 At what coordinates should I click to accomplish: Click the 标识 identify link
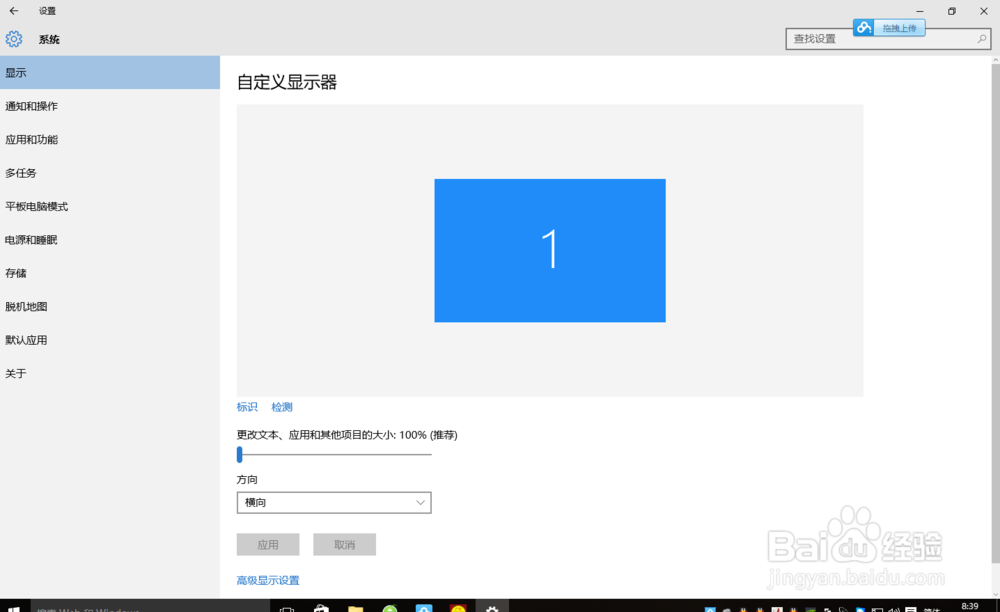tap(246, 407)
